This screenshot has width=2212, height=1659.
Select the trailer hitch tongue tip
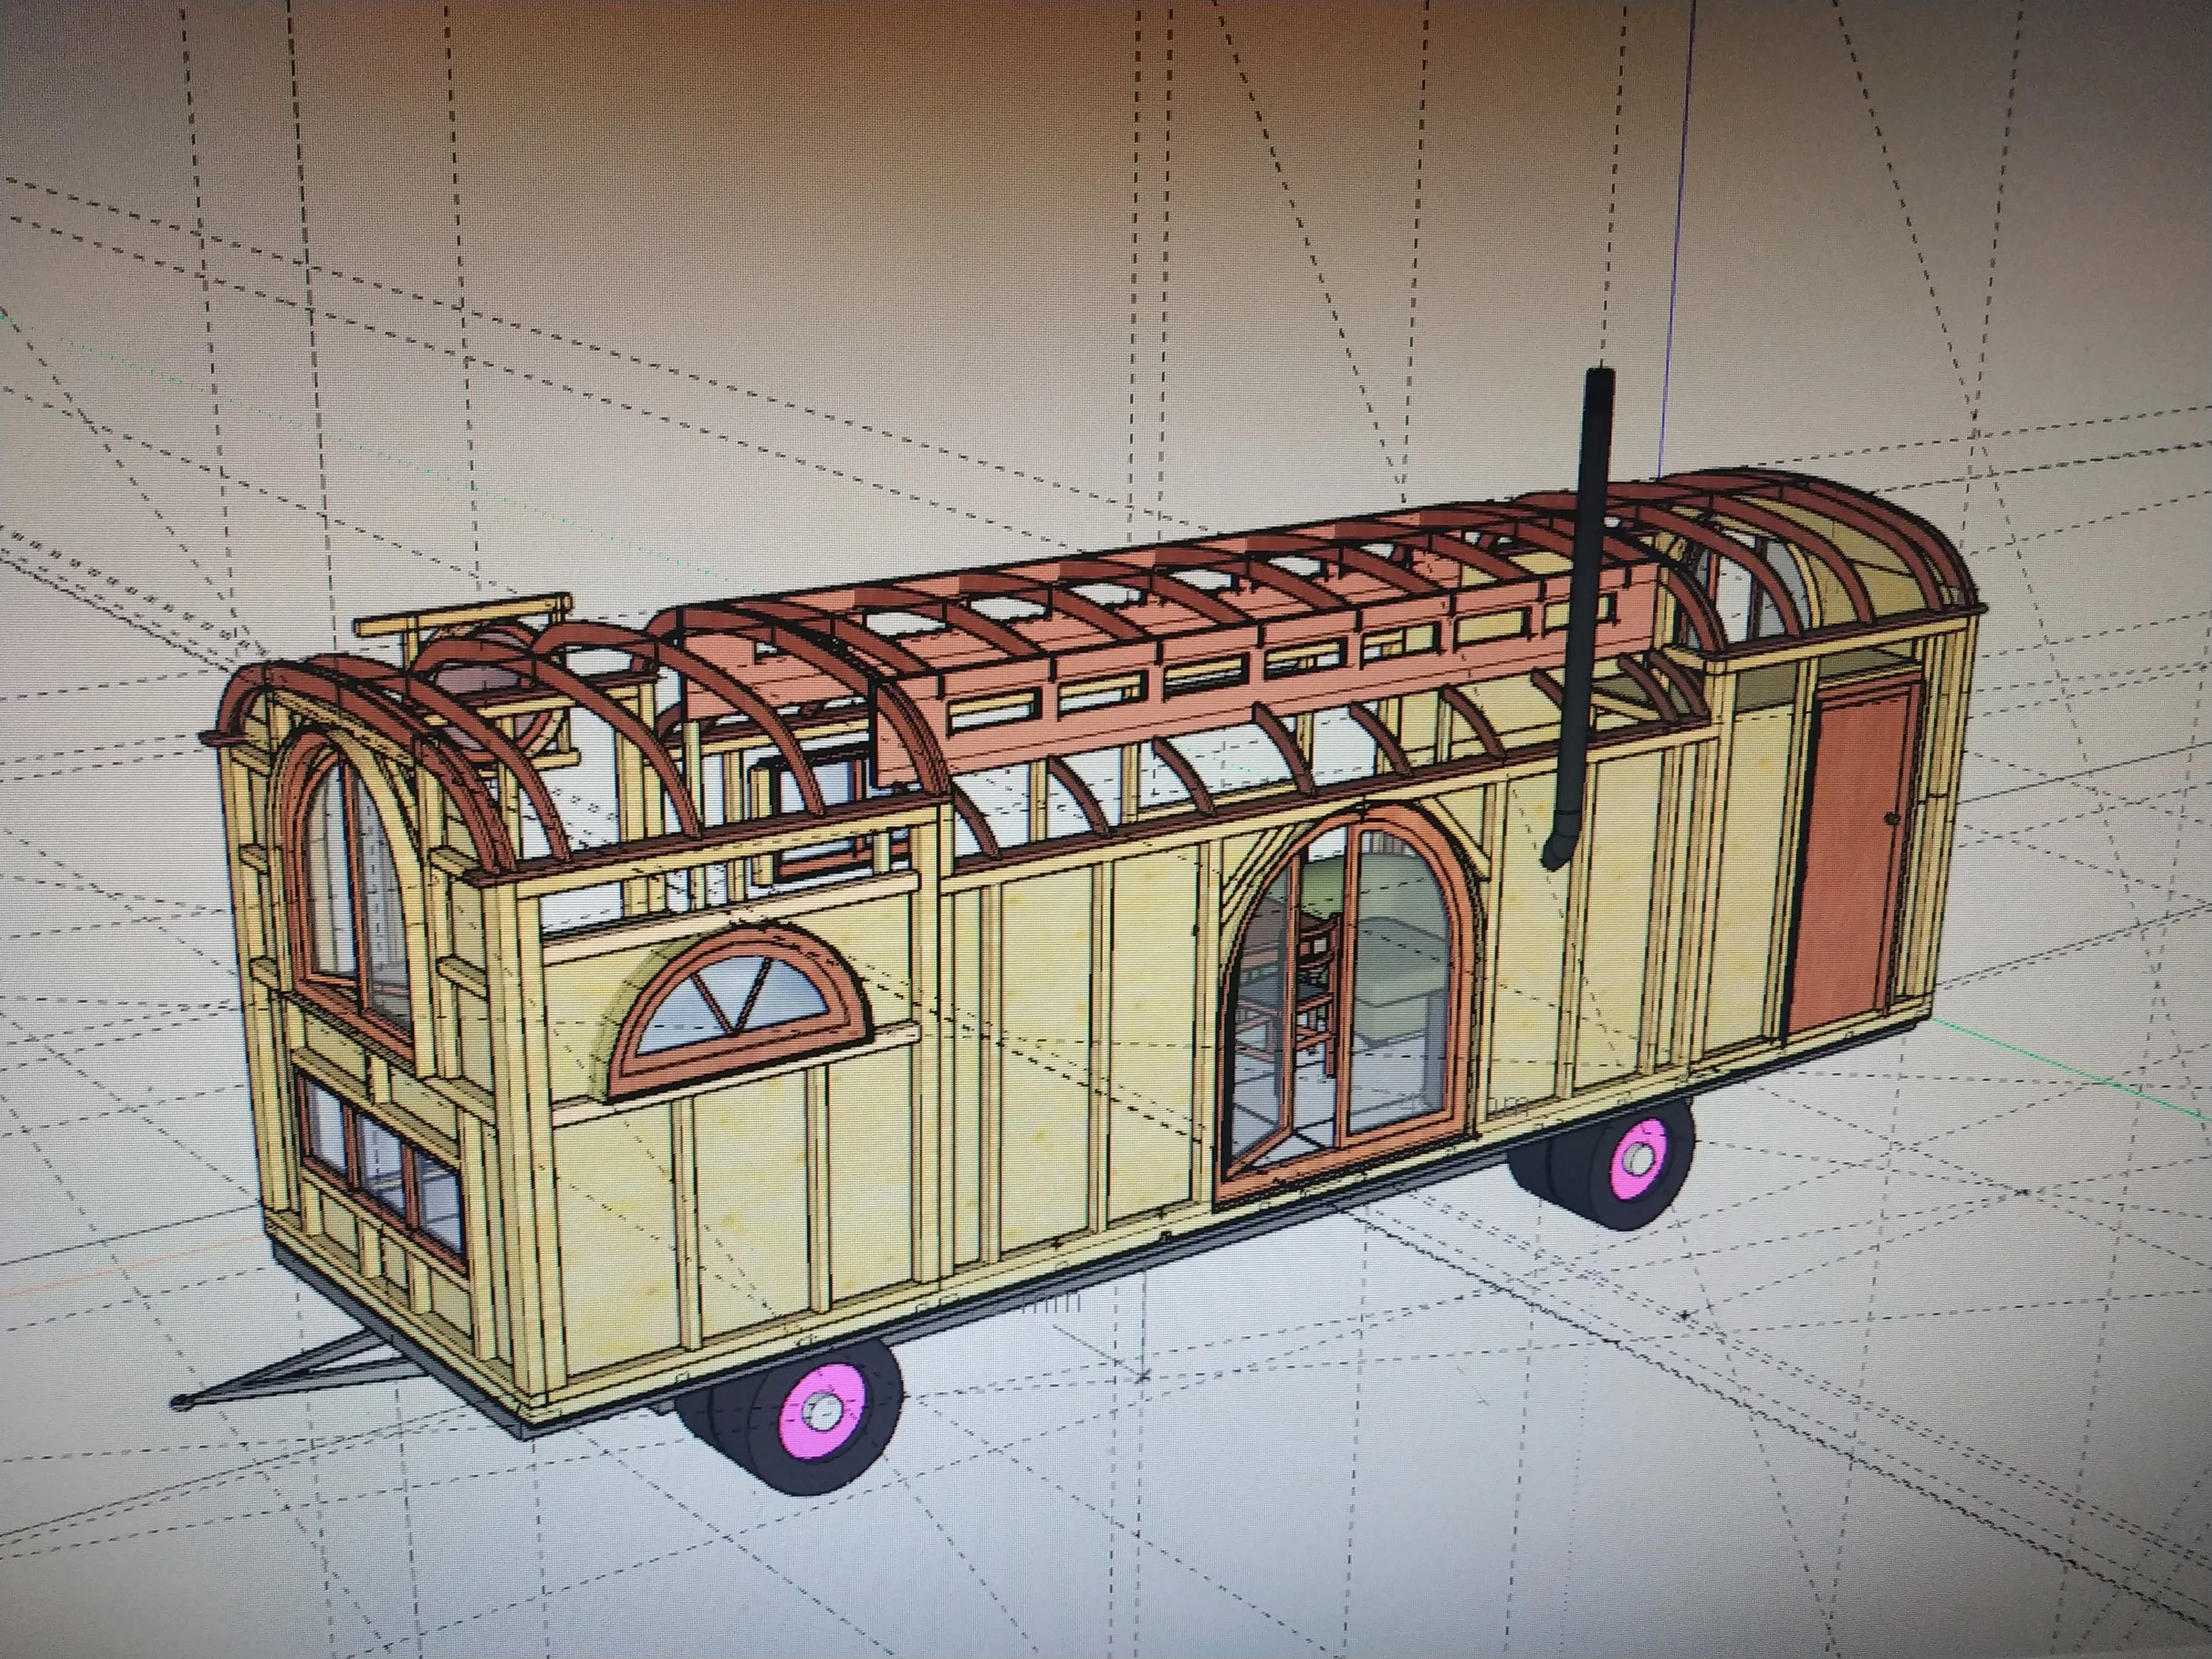pyautogui.click(x=181, y=1401)
